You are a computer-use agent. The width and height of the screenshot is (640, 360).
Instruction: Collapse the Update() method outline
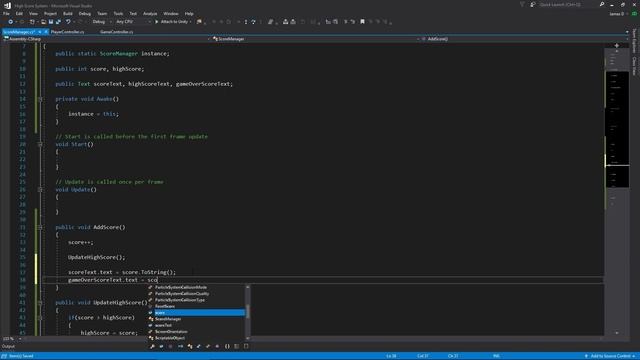pyautogui.click(x=40, y=190)
